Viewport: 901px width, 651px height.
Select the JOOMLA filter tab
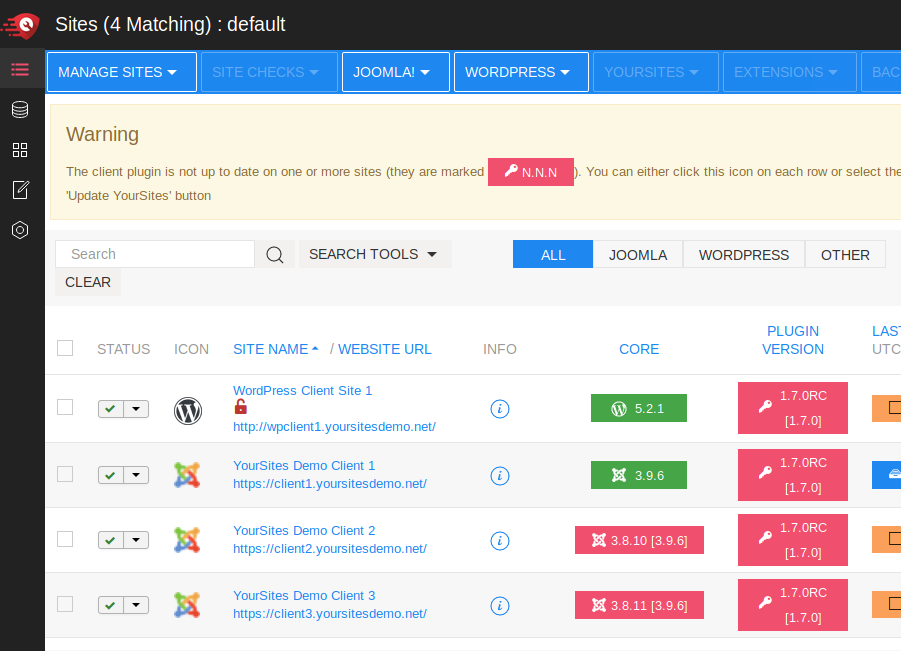point(638,255)
